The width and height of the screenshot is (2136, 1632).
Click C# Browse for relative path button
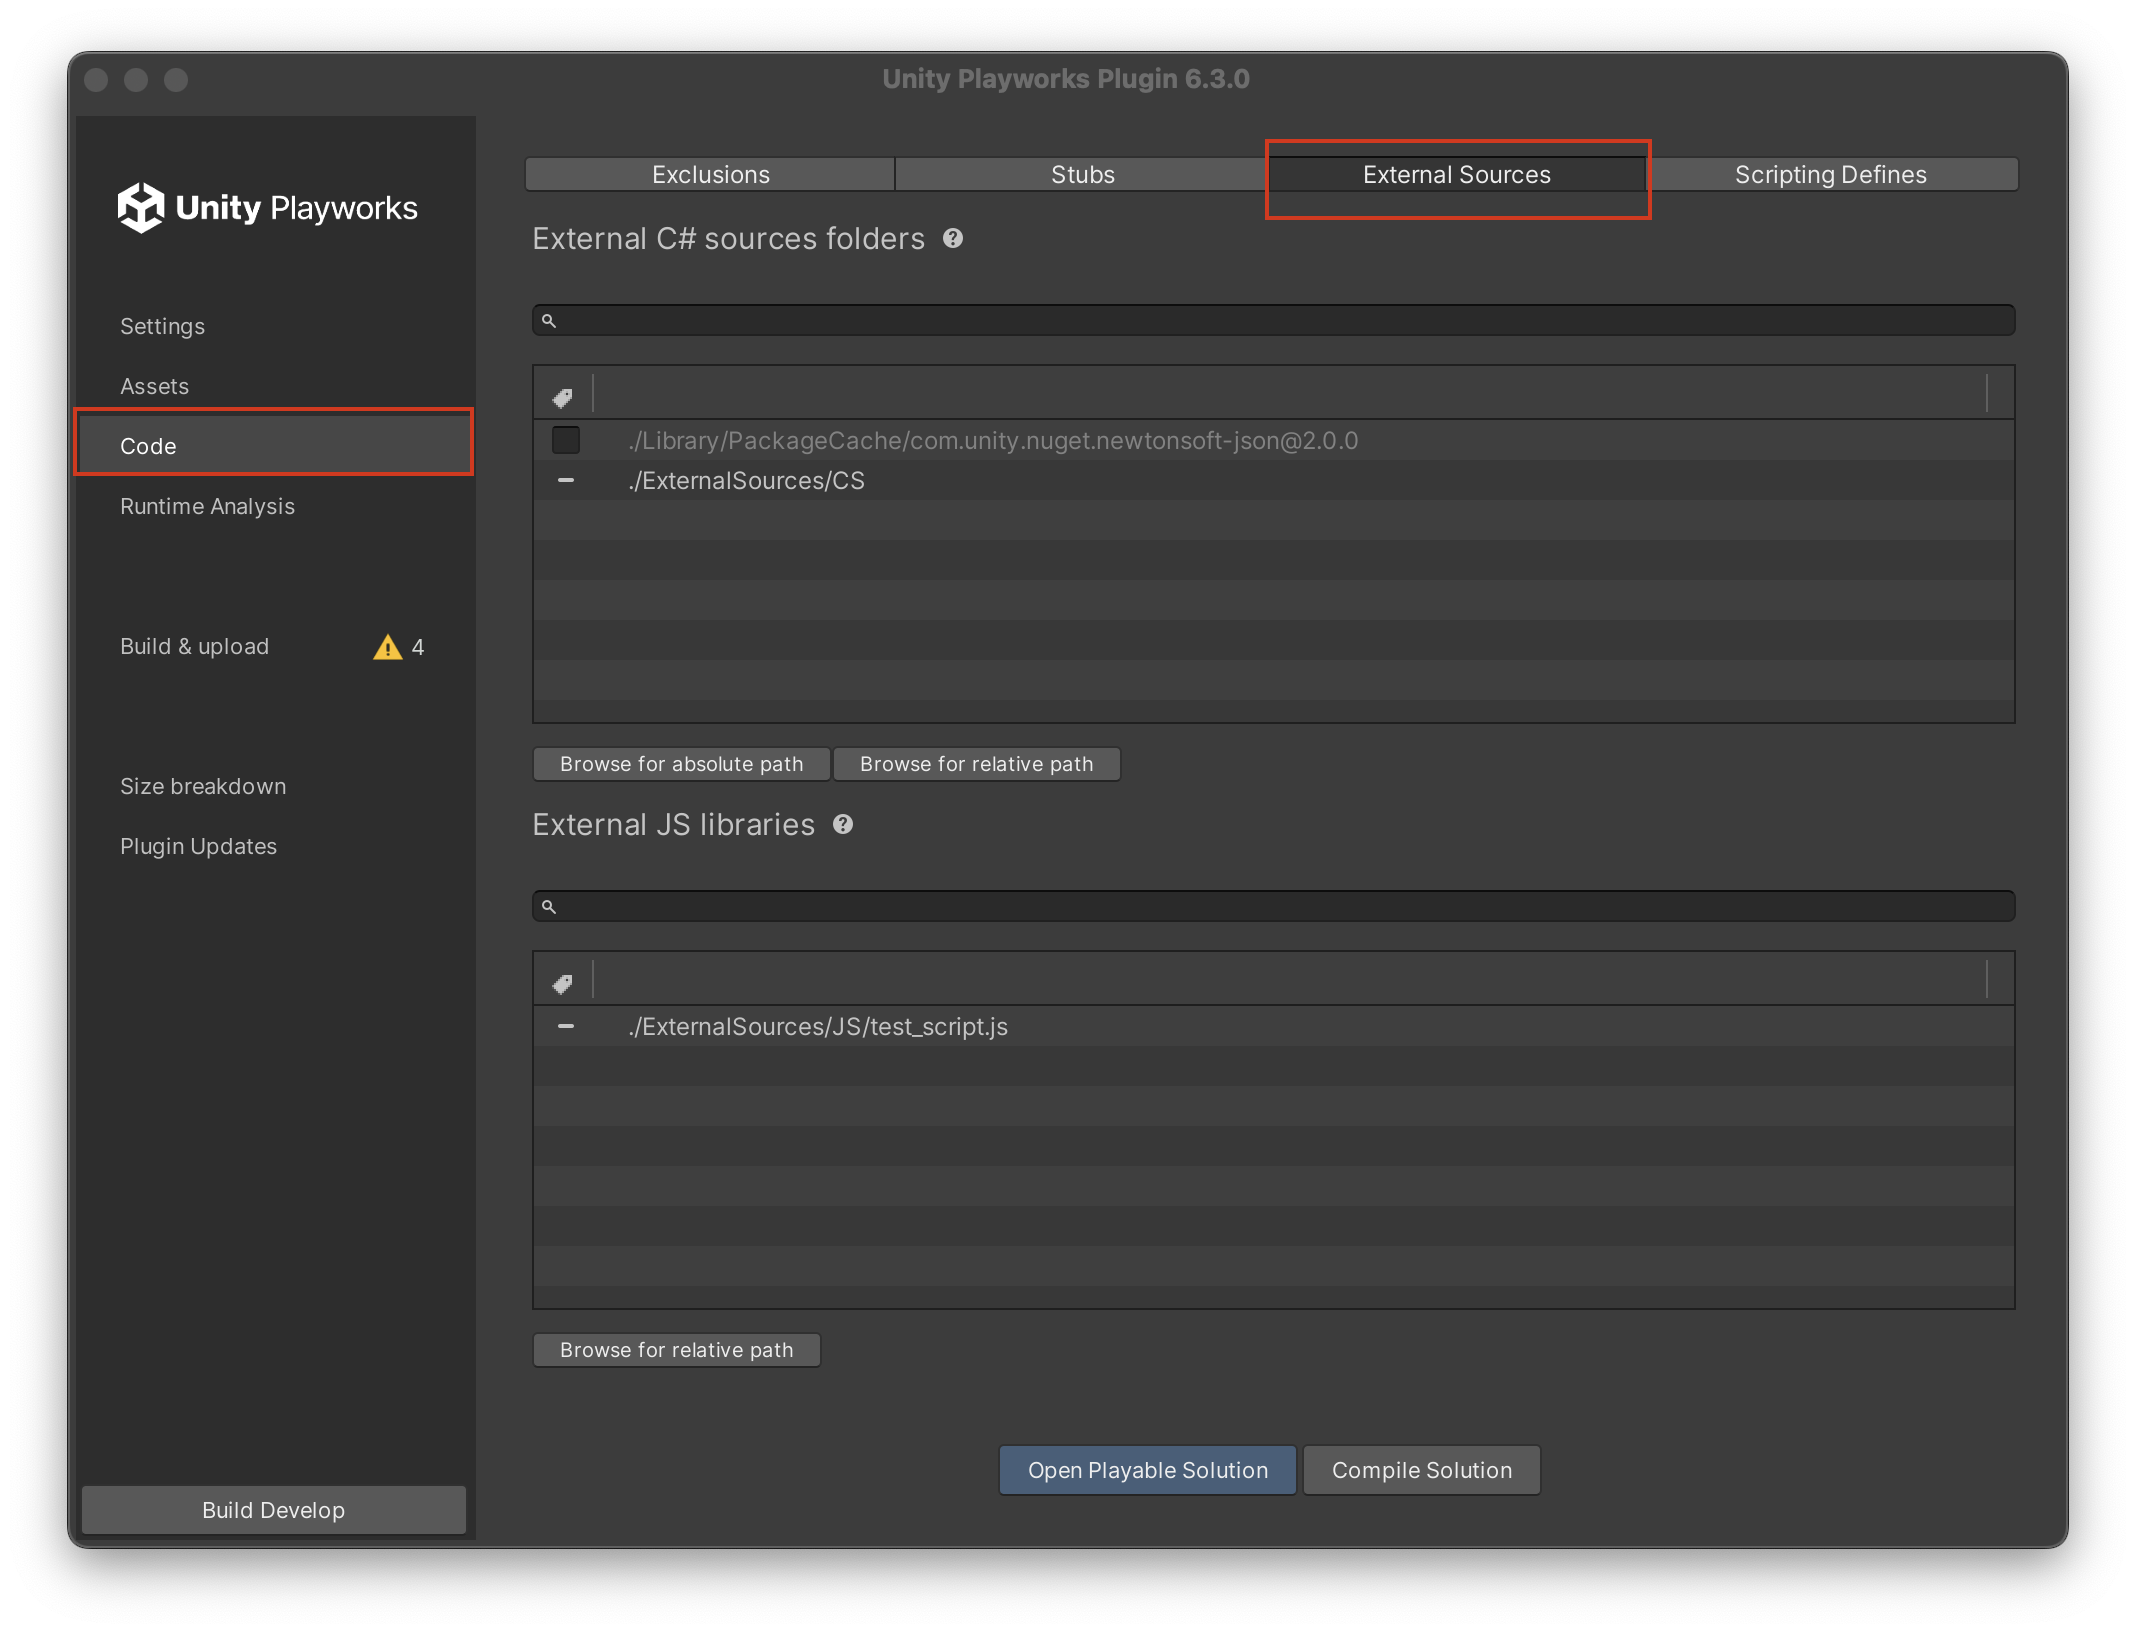click(976, 764)
